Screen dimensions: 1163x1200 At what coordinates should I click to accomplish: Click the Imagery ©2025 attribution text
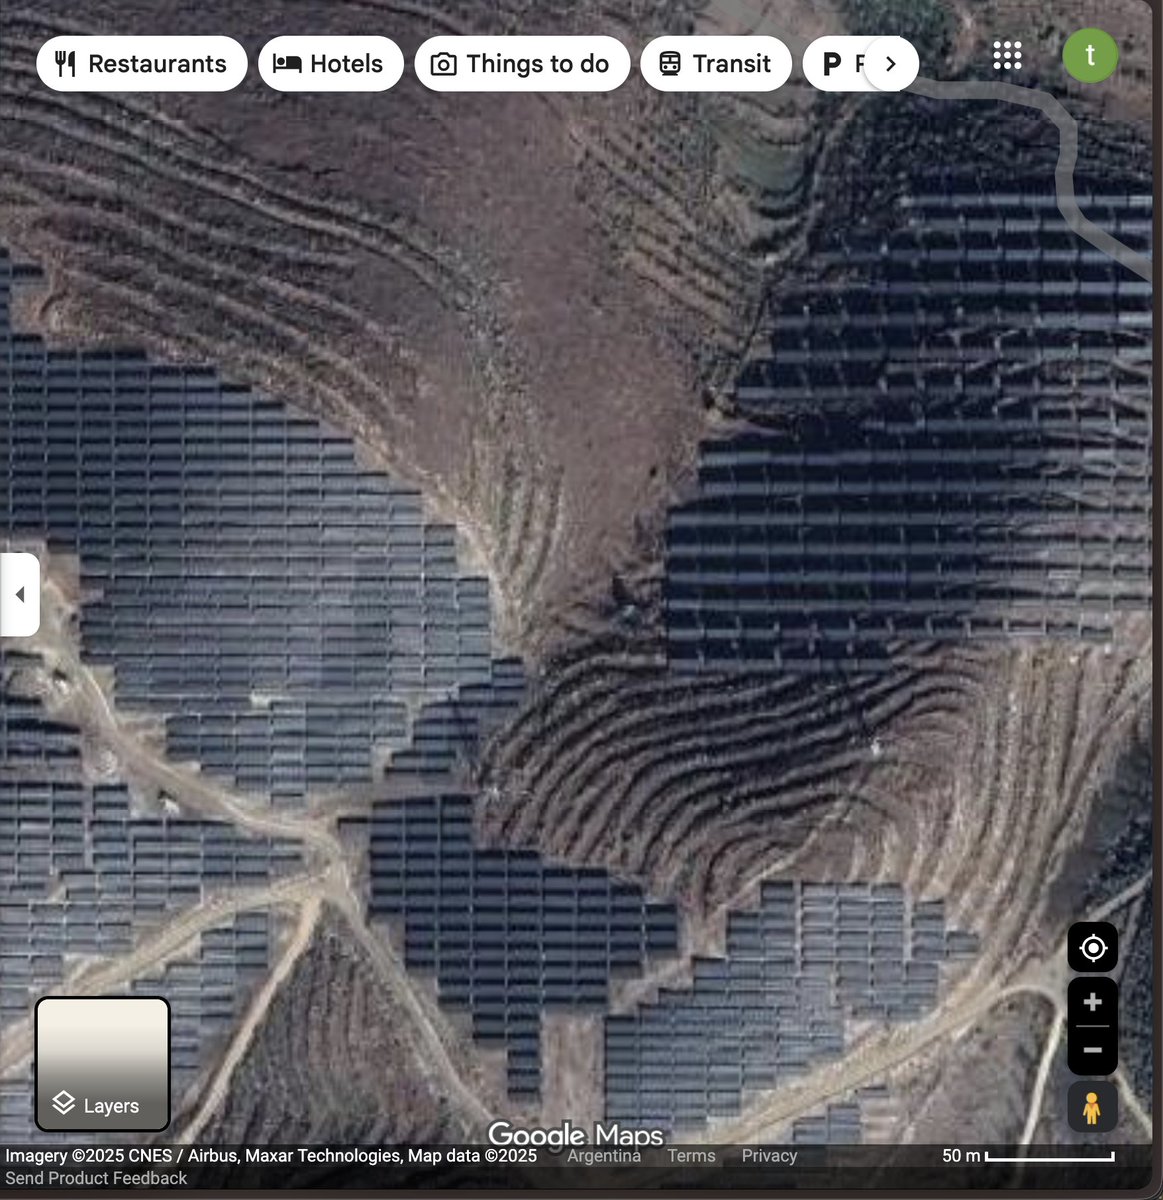[271, 1156]
